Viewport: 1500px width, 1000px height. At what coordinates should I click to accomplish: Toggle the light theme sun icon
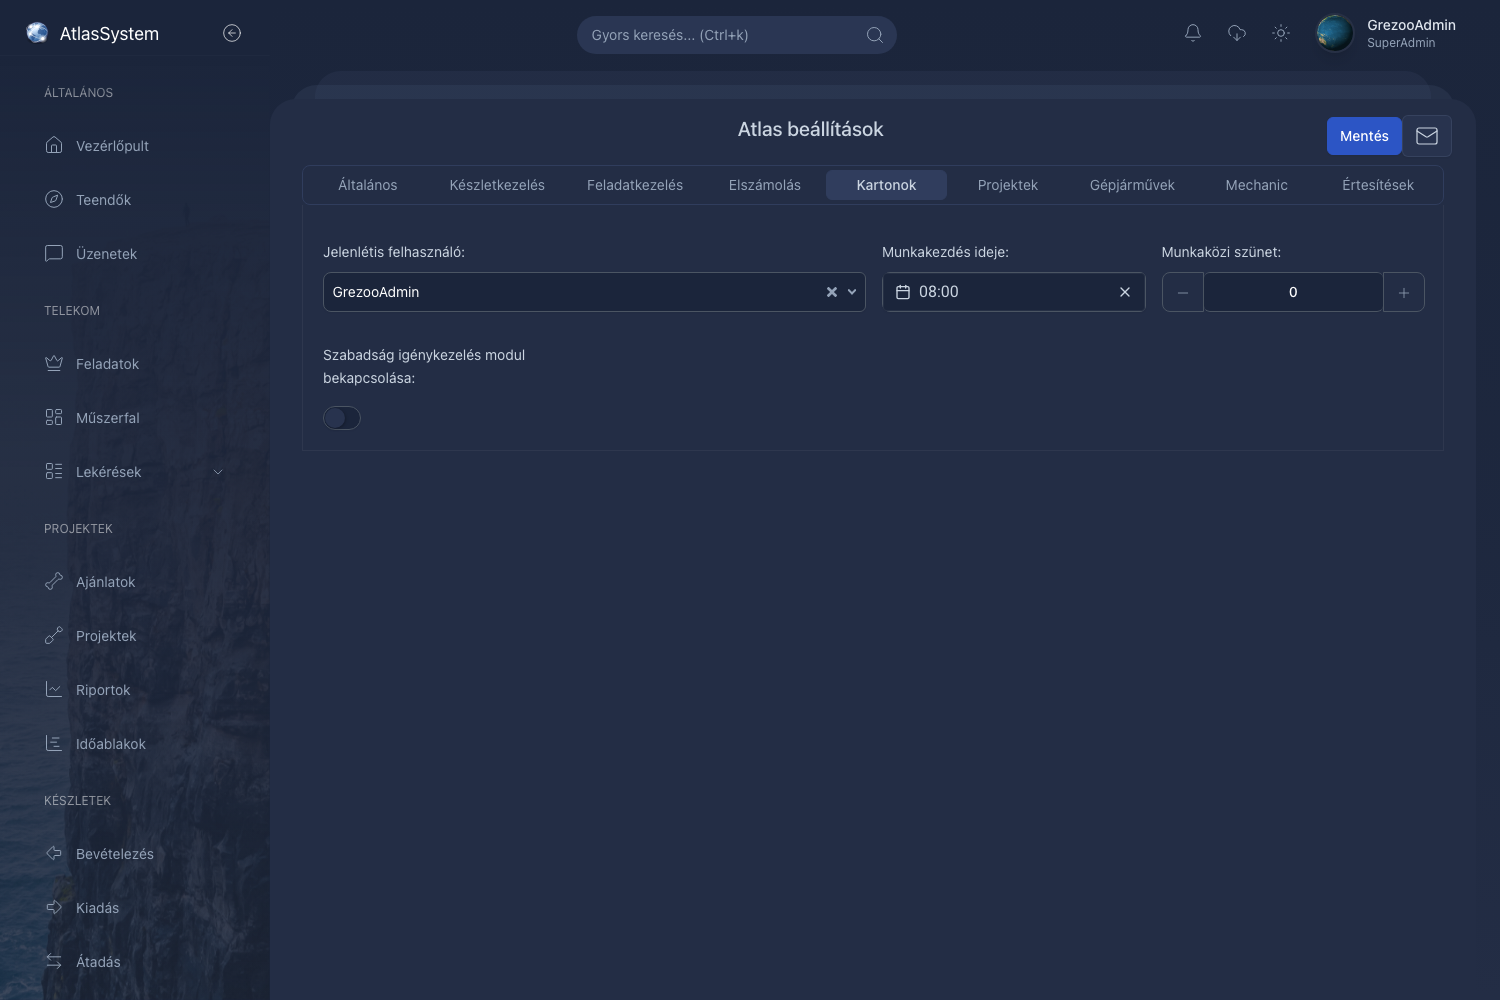tap(1281, 33)
